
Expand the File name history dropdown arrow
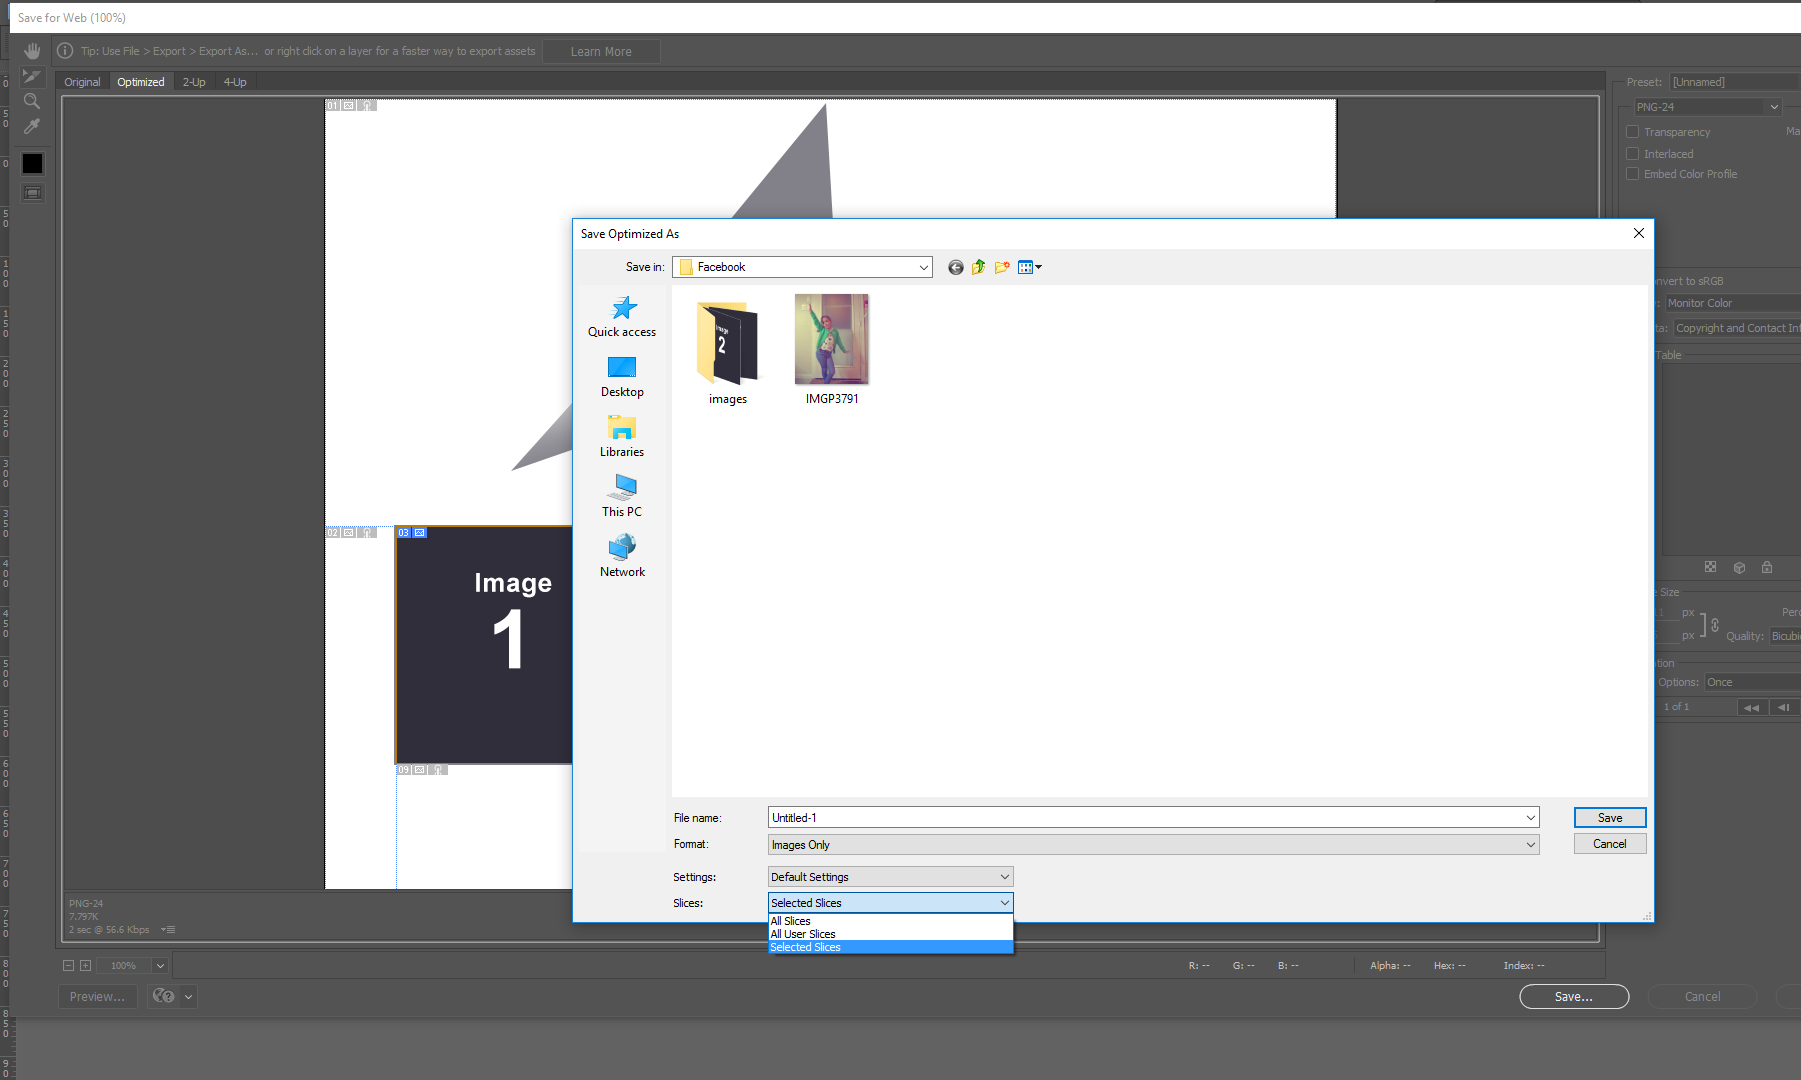coord(1530,818)
